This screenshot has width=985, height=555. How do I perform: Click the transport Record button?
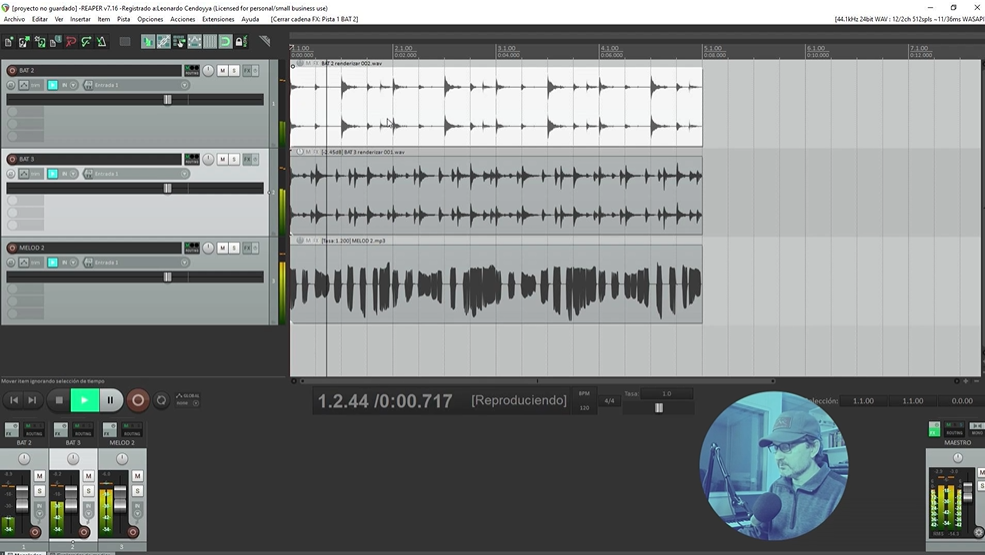pyautogui.click(x=138, y=400)
